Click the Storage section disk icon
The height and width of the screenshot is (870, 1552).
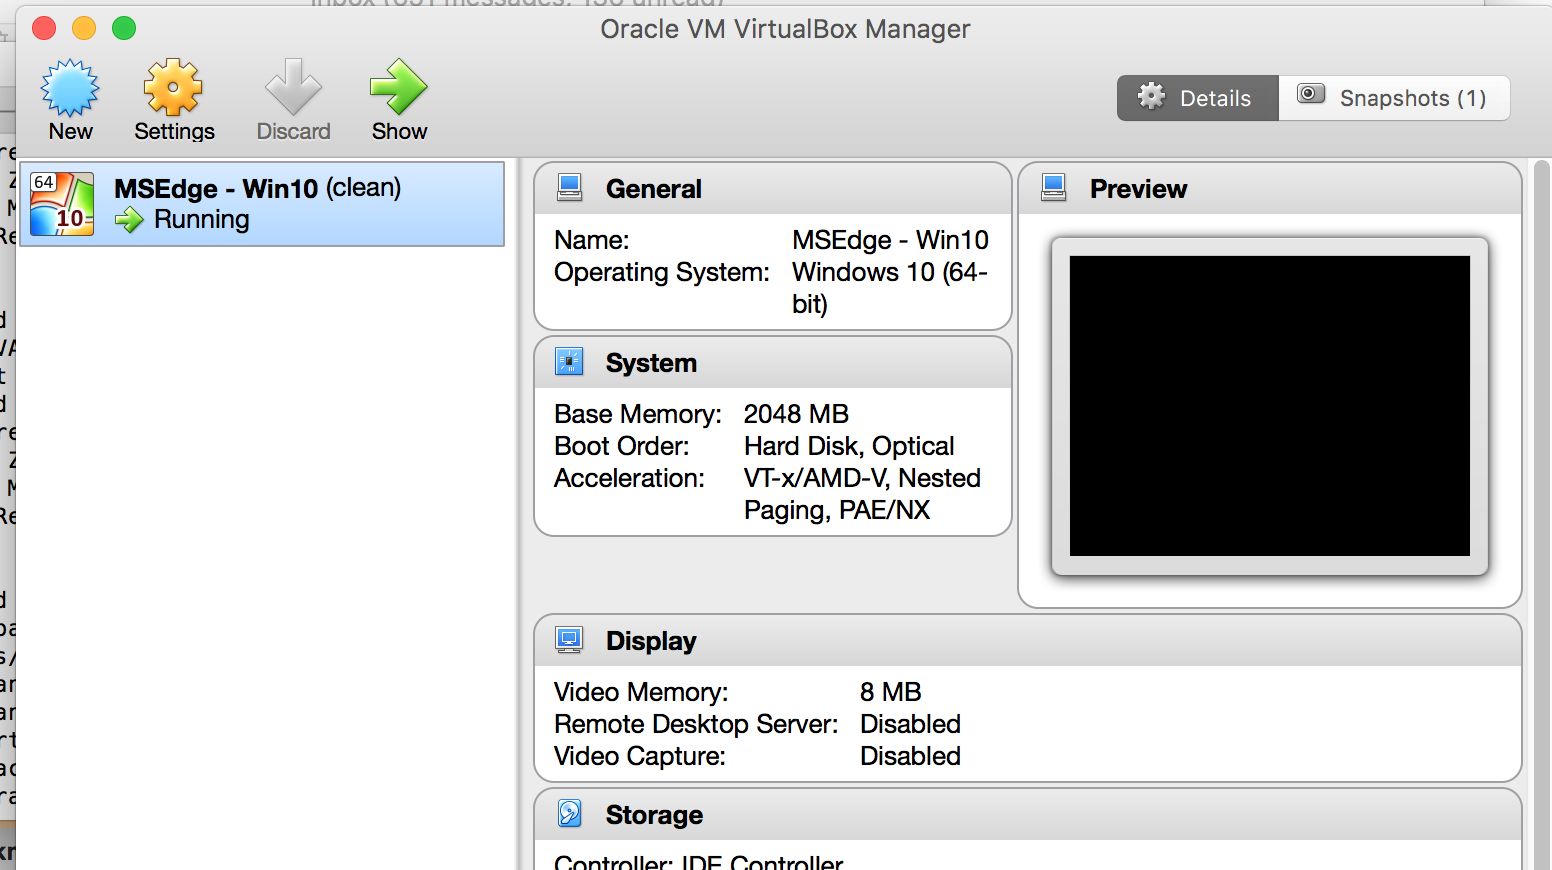570,814
